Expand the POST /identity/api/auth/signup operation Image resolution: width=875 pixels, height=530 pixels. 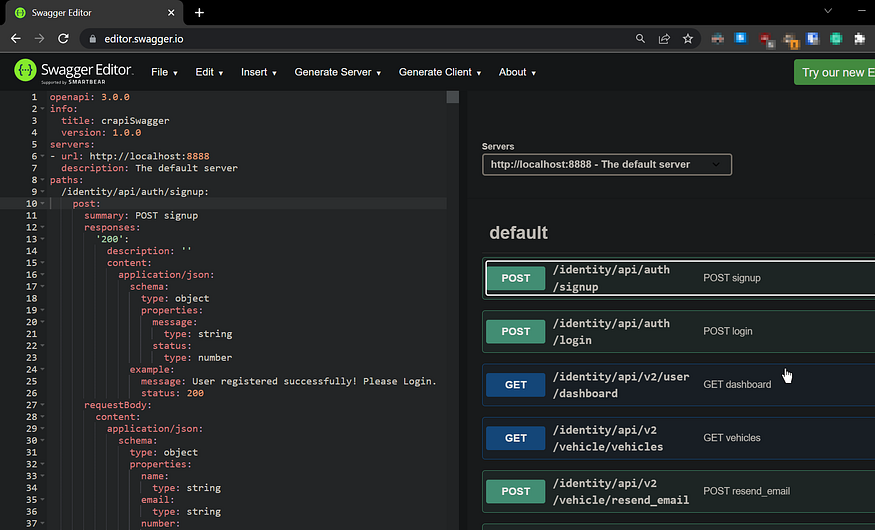[679, 278]
